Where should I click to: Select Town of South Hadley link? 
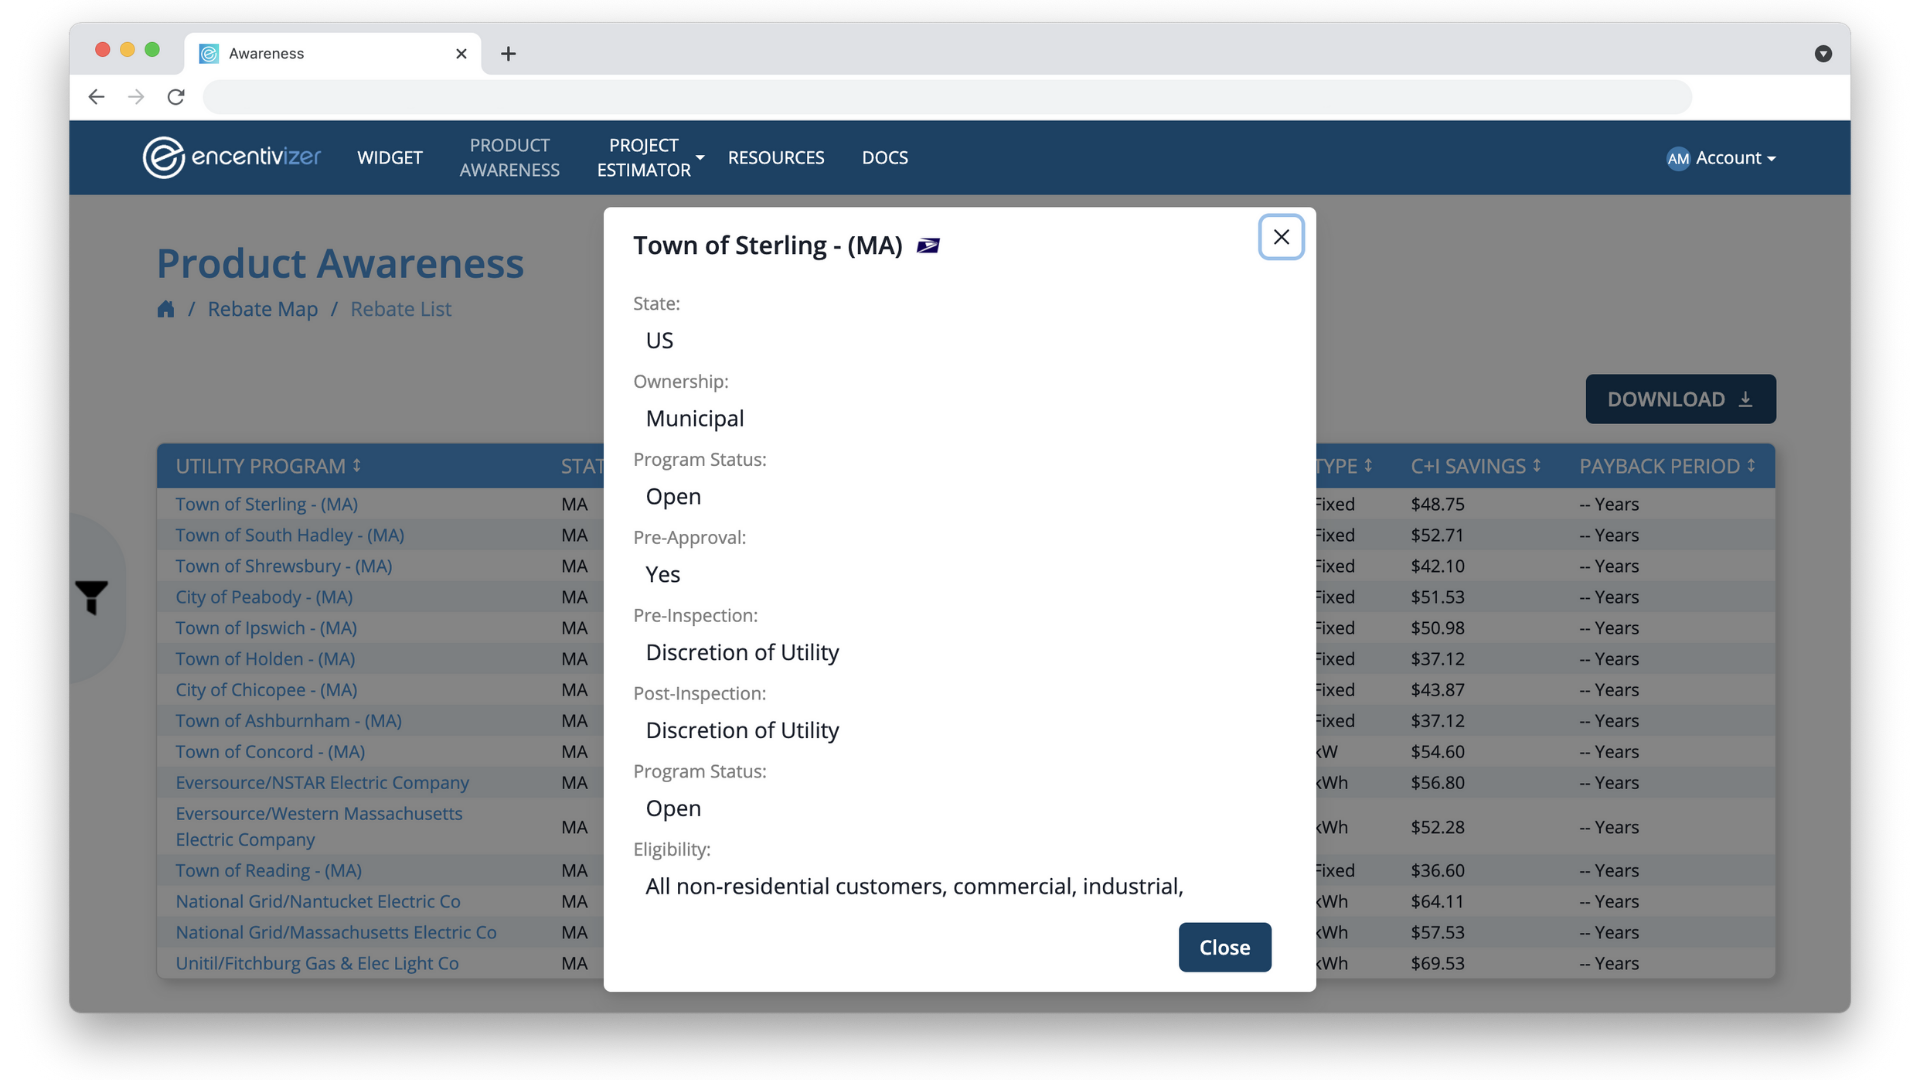289,534
